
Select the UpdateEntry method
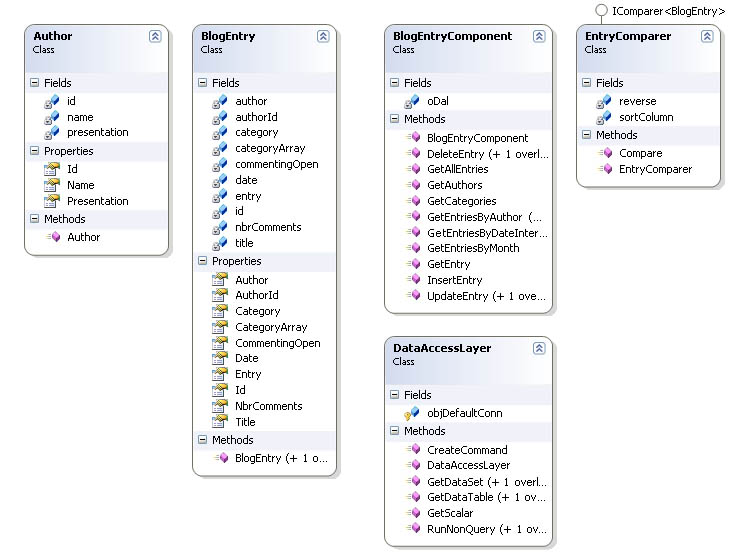[486, 296]
